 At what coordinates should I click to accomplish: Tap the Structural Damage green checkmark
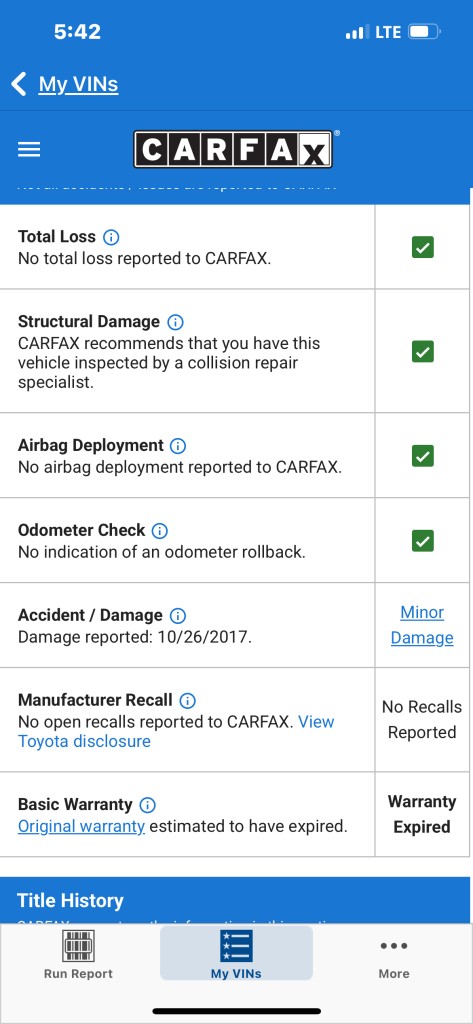(x=423, y=351)
